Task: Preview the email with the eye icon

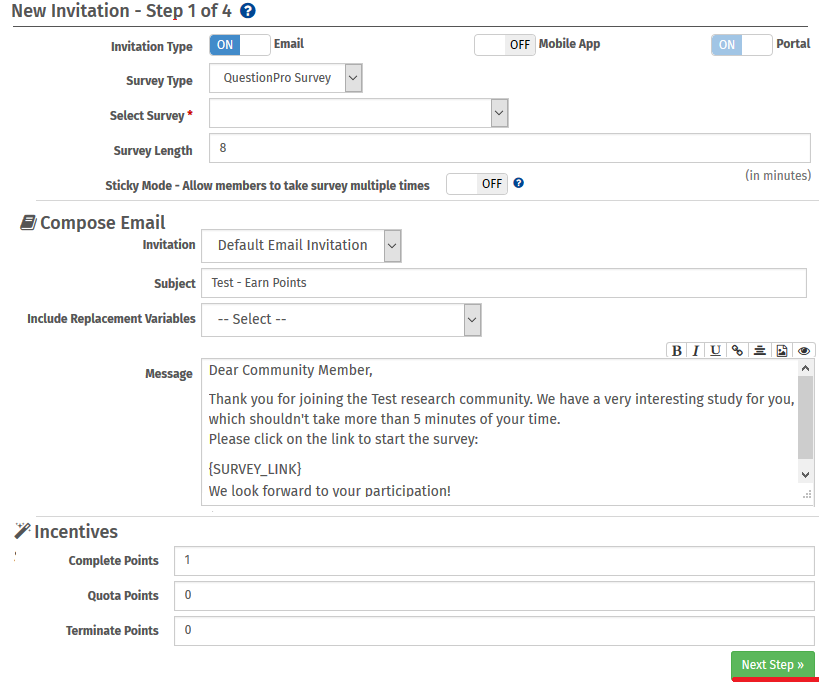Action: coord(803,350)
